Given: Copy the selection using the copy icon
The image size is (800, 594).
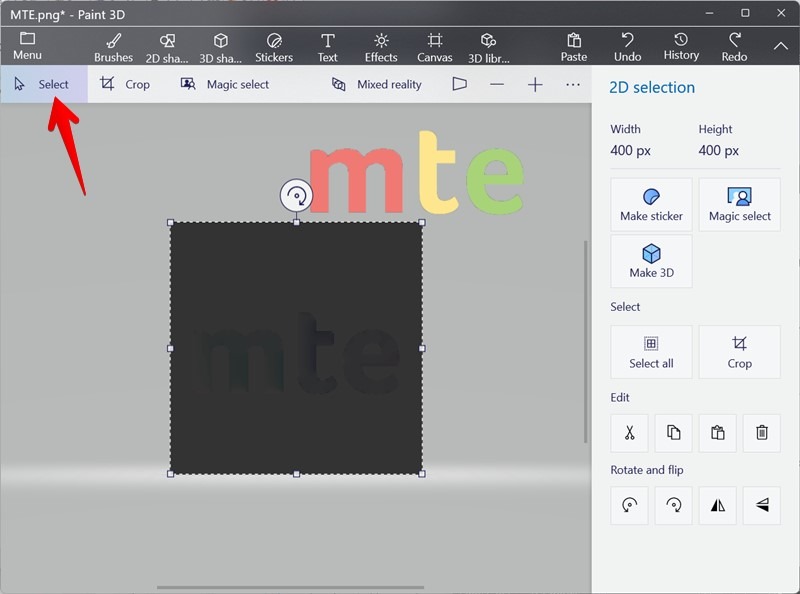Looking at the screenshot, I should [672, 432].
